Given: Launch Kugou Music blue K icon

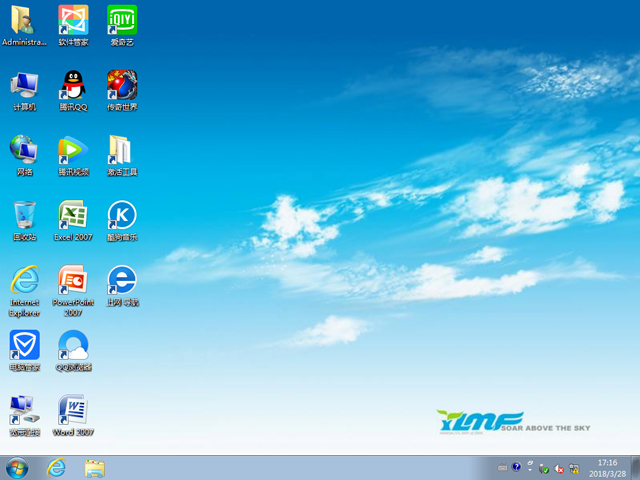Looking at the screenshot, I should click(x=121, y=215).
